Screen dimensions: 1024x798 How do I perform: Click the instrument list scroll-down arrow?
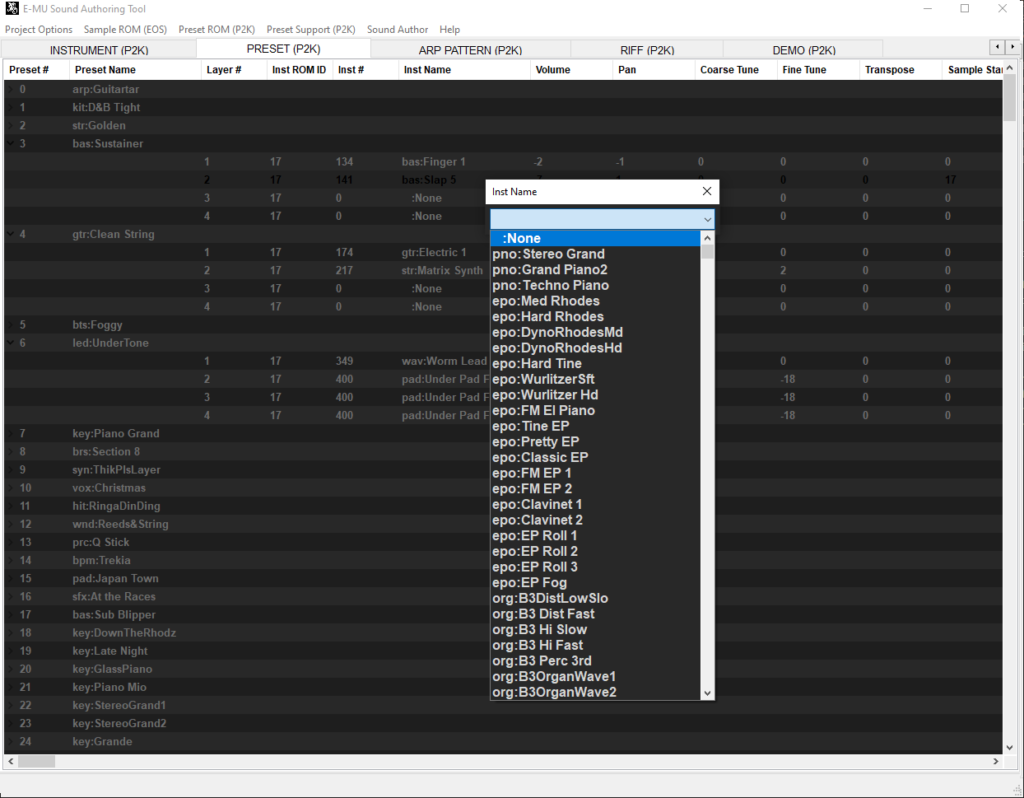707,694
